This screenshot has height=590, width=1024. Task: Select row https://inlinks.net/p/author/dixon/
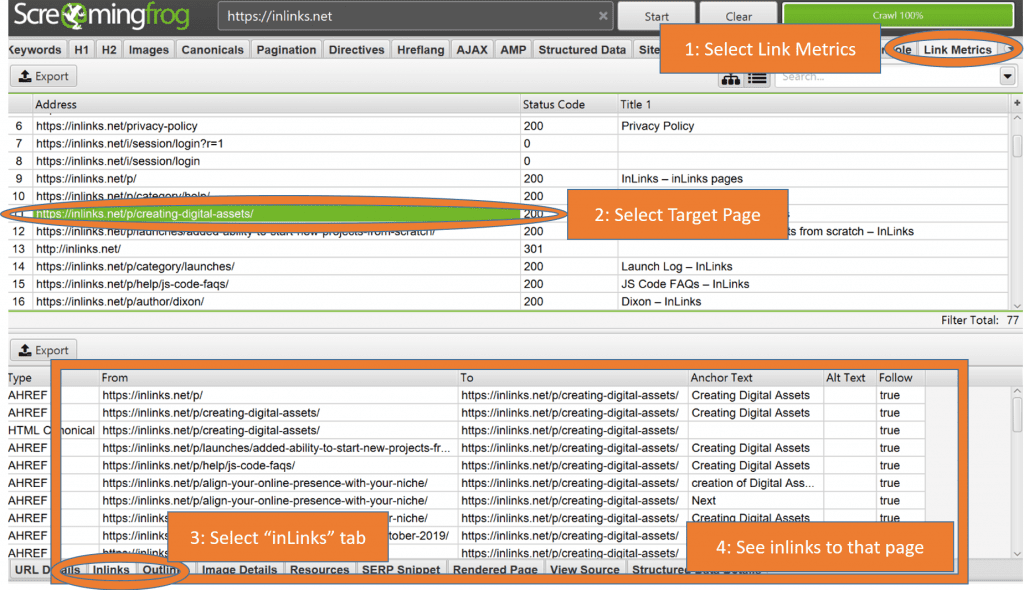click(x=508, y=301)
